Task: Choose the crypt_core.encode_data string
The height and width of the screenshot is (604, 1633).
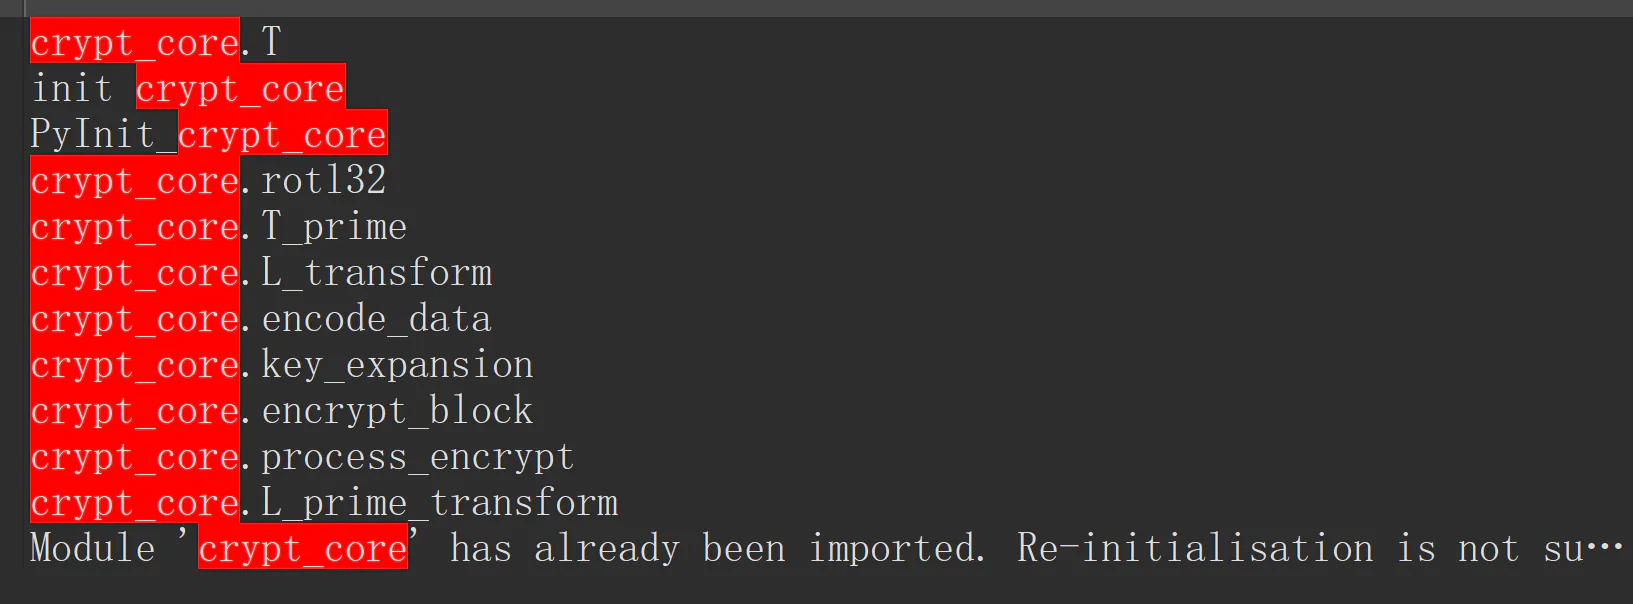Action: point(261,318)
